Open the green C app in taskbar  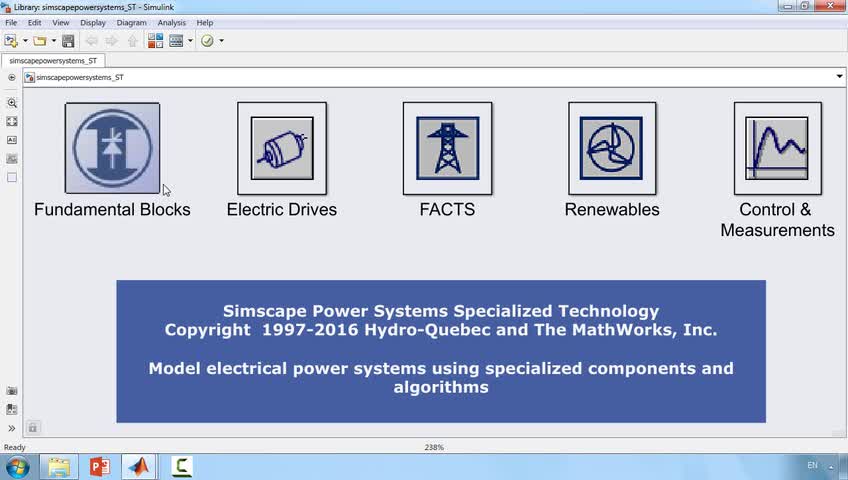182,467
